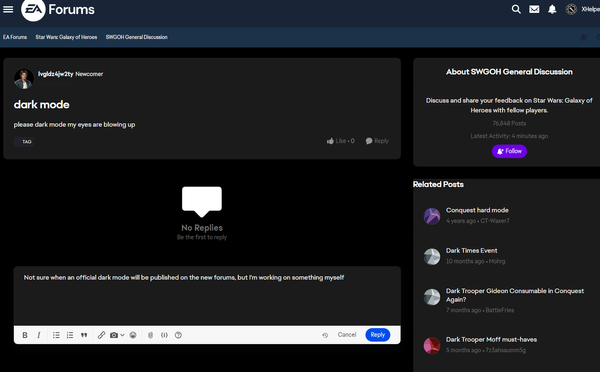Insert a block quote
600x372 pixels.
click(84, 335)
